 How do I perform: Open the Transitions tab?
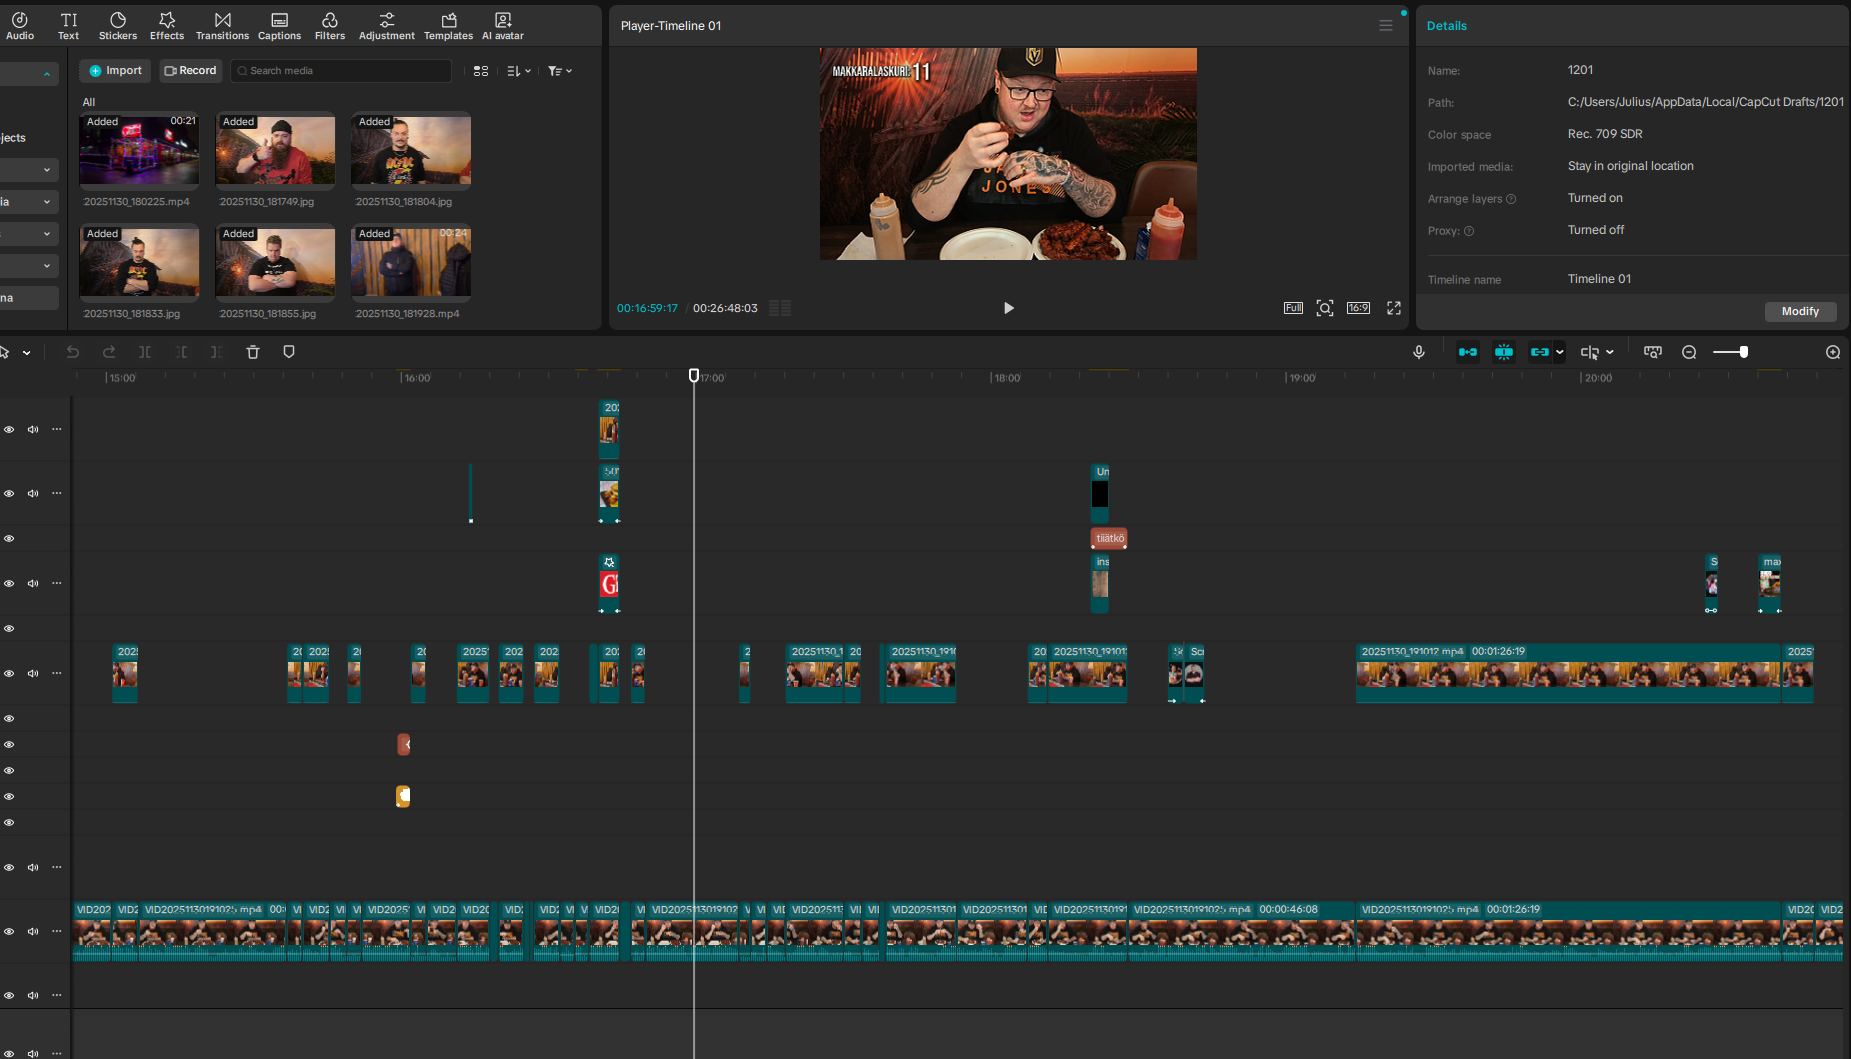pos(222,26)
